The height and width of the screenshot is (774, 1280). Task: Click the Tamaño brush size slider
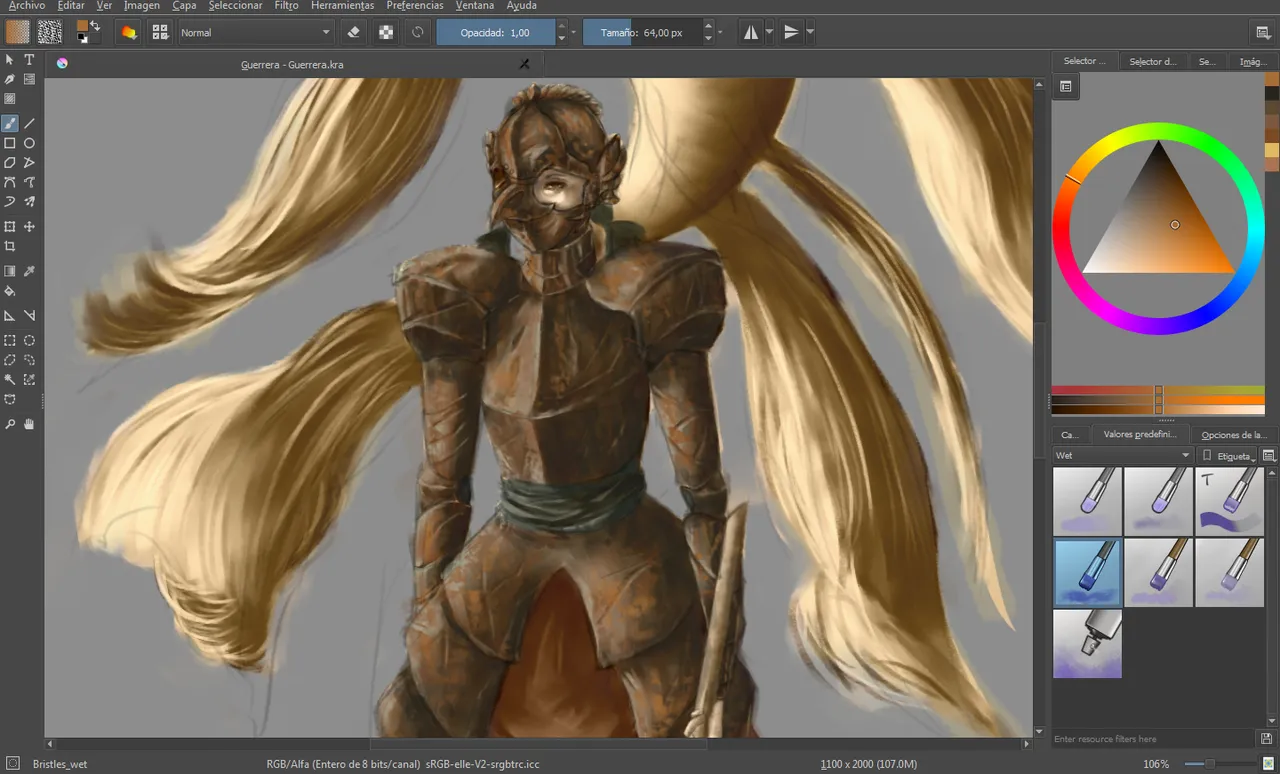pyautogui.click(x=642, y=32)
